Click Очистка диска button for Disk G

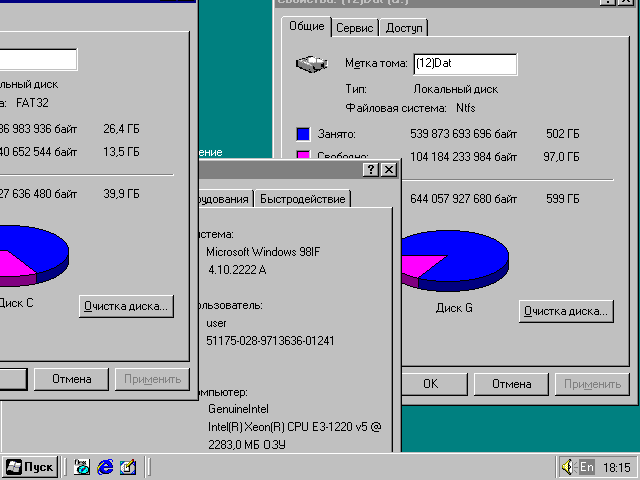click(566, 311)
